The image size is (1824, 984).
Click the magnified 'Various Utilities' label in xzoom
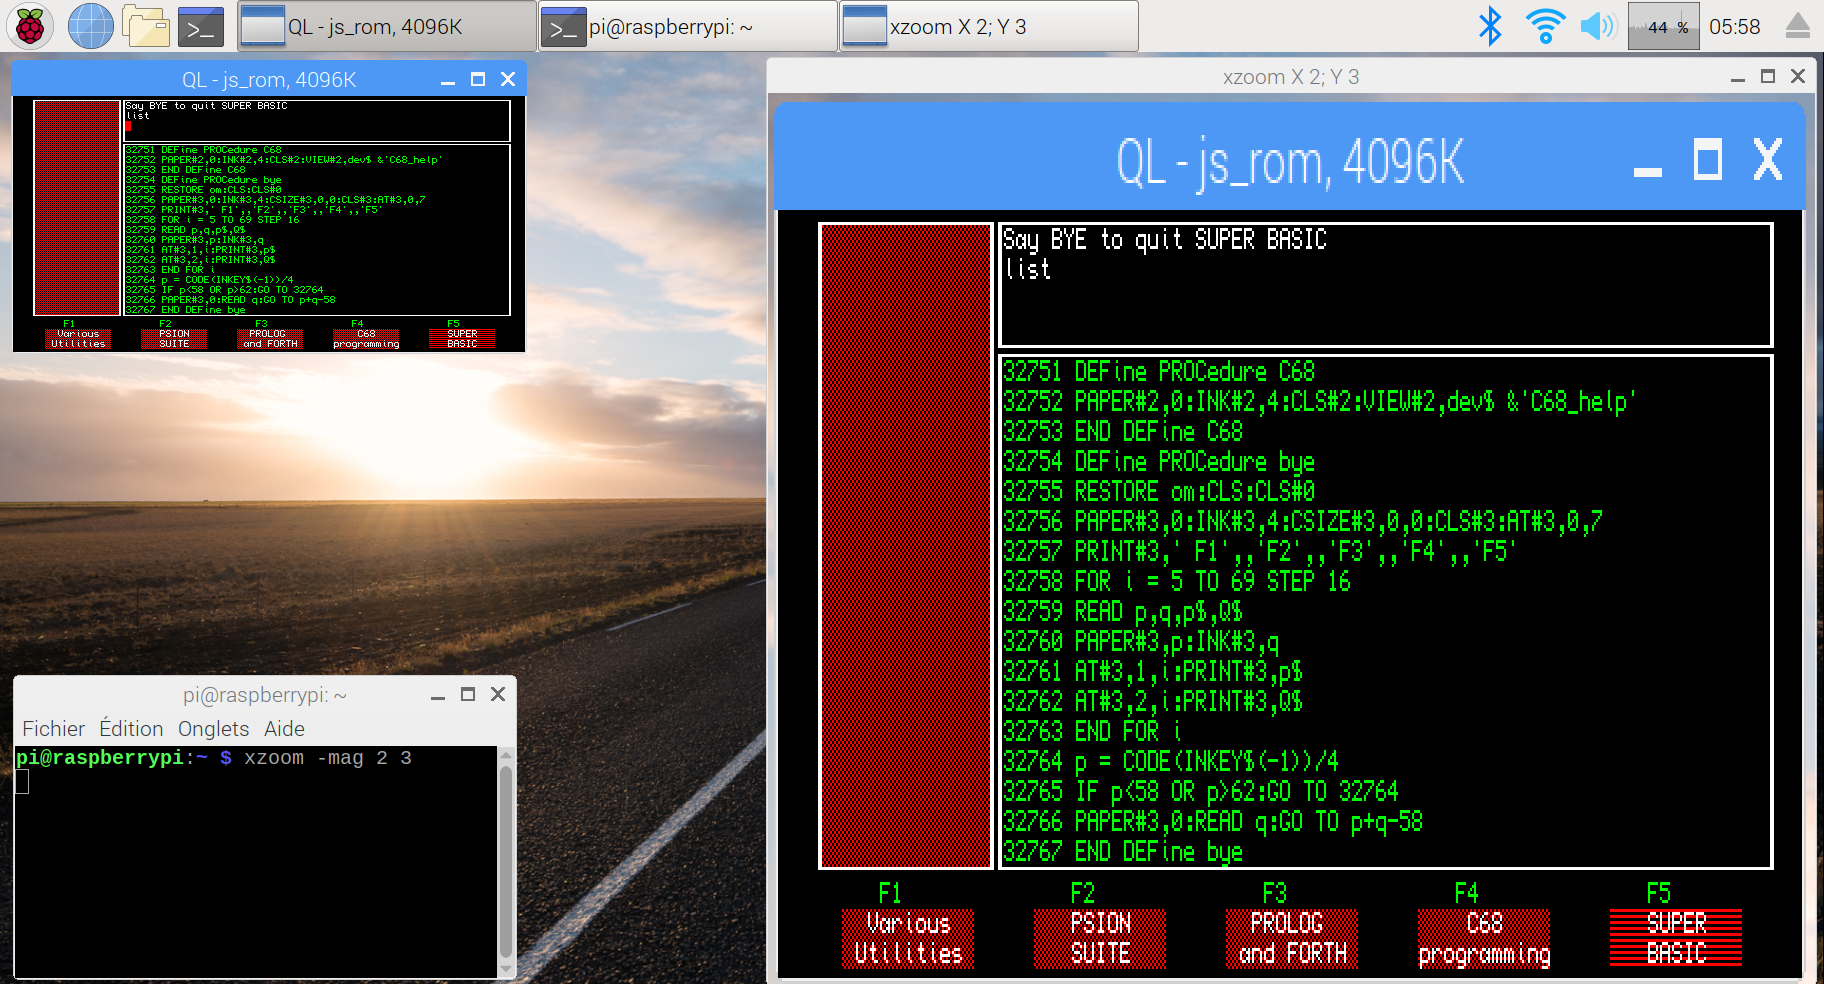[908, 939]
